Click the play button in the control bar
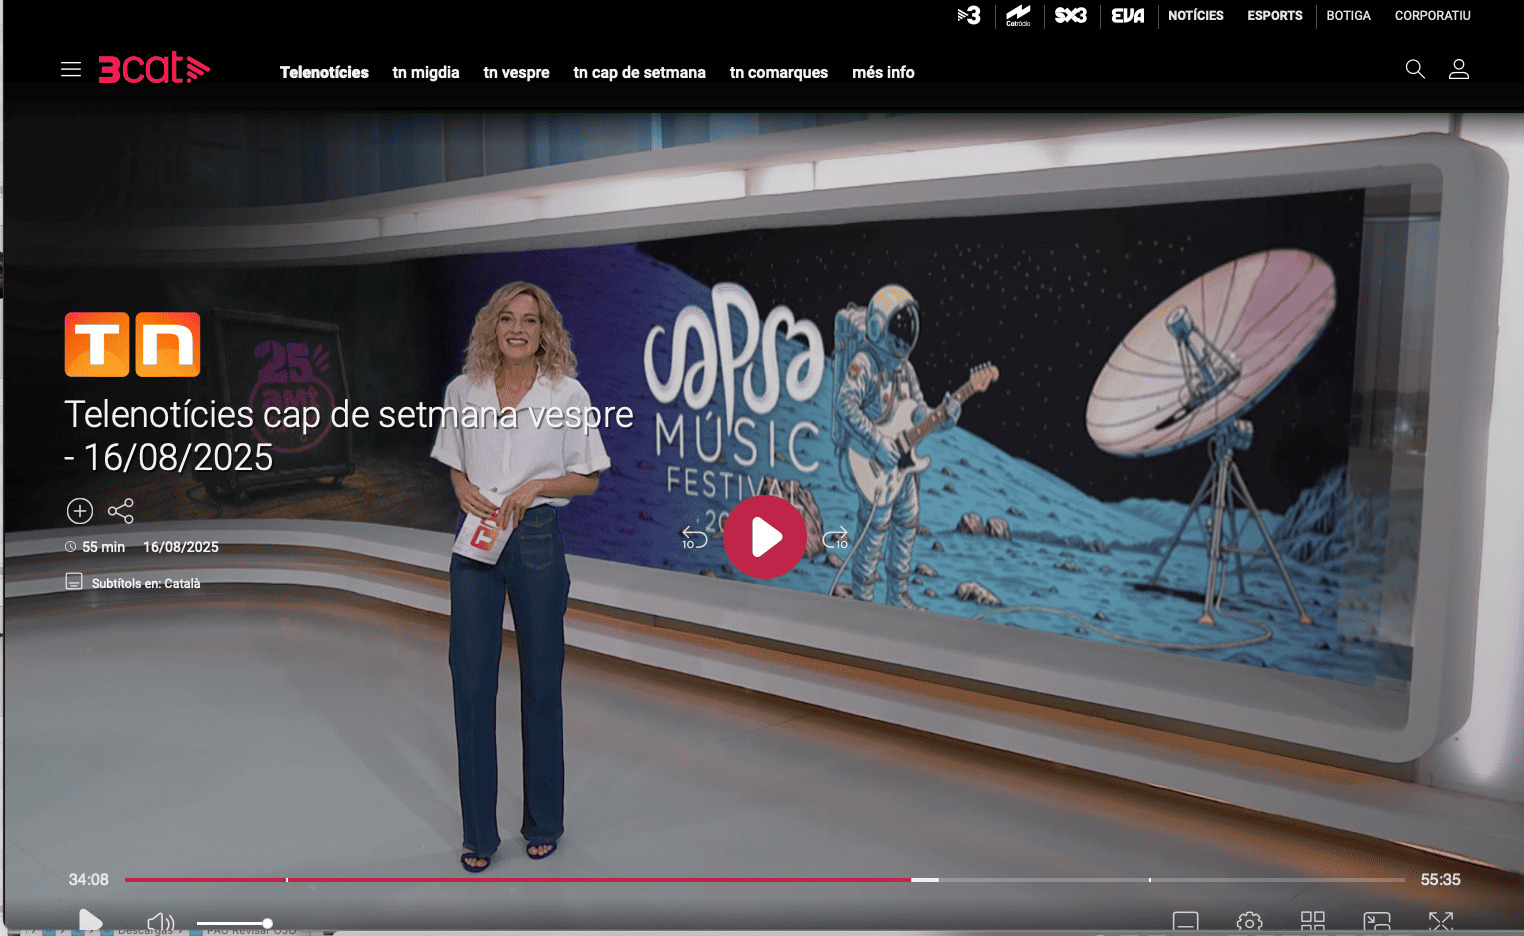The height and width of the screenshot is (936, 1524). [90, 921]
